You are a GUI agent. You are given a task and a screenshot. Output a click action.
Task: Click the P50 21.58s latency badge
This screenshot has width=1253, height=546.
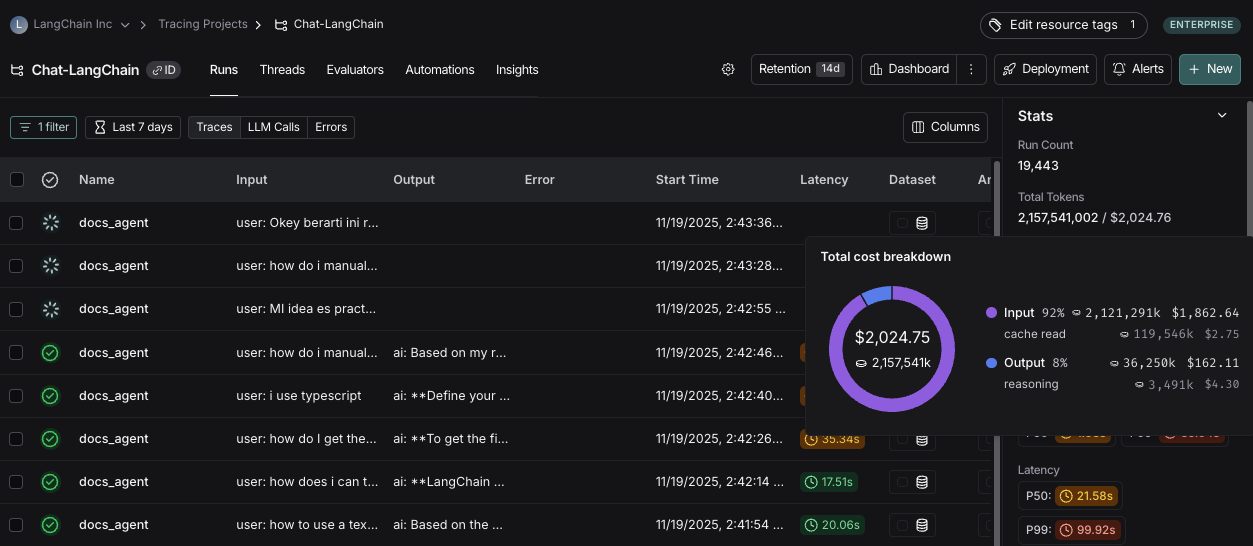1085,496
